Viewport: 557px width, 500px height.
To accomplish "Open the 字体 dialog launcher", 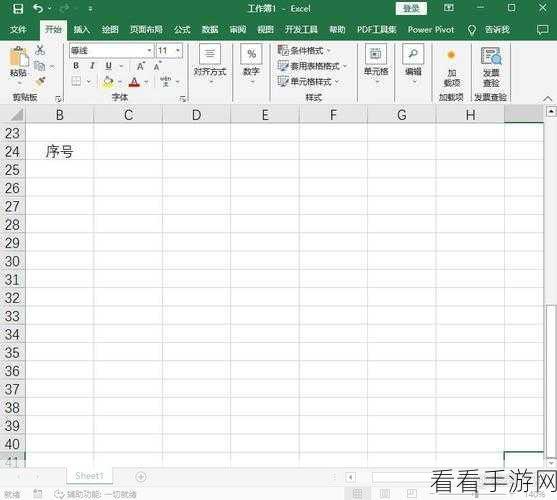I will click(183, 99).
